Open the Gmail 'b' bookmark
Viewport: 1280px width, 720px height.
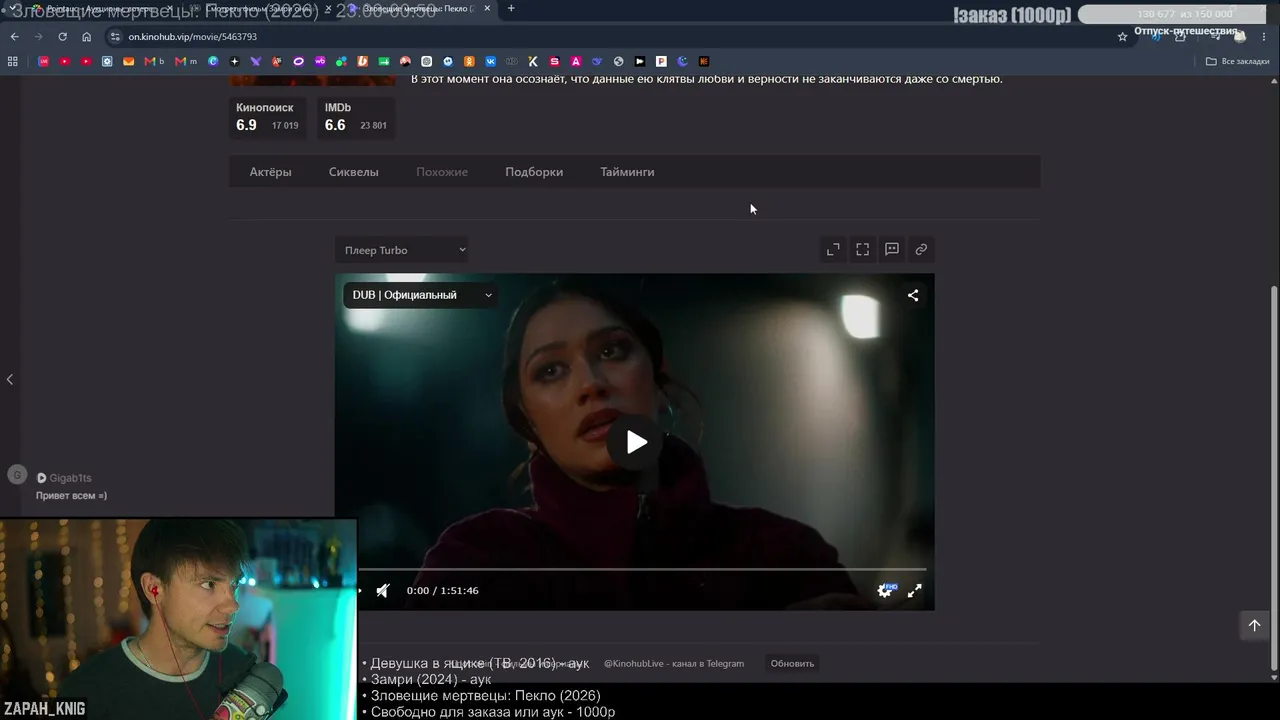(154, 61)
